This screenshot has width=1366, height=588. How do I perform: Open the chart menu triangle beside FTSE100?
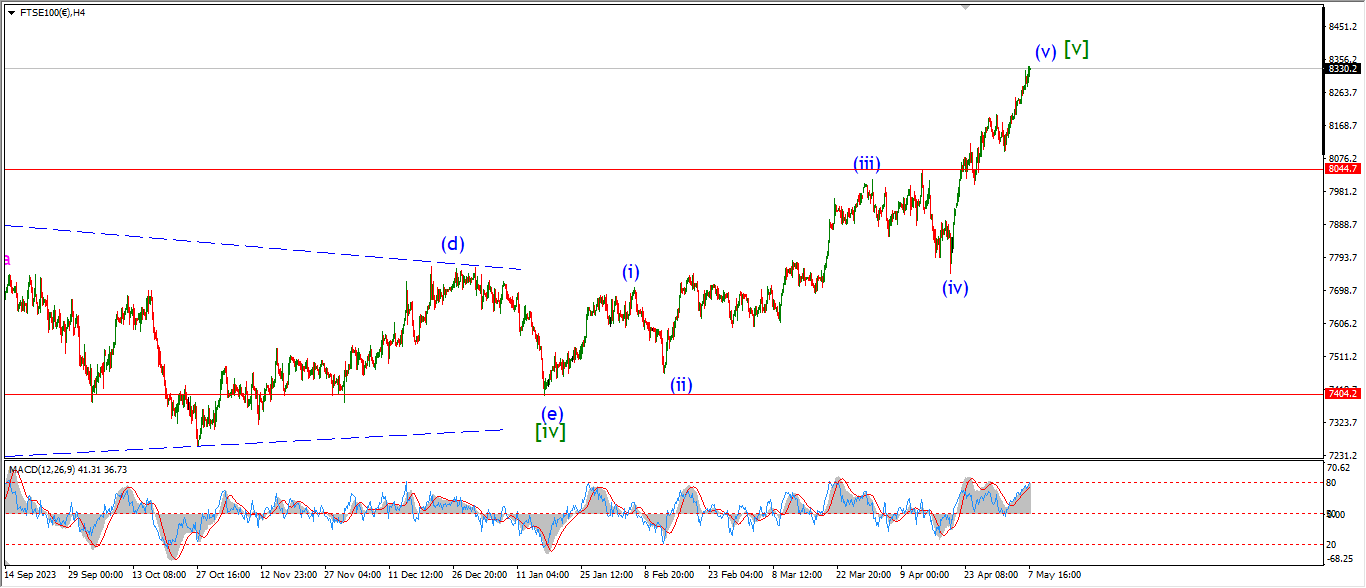click(x=11, y=13)
